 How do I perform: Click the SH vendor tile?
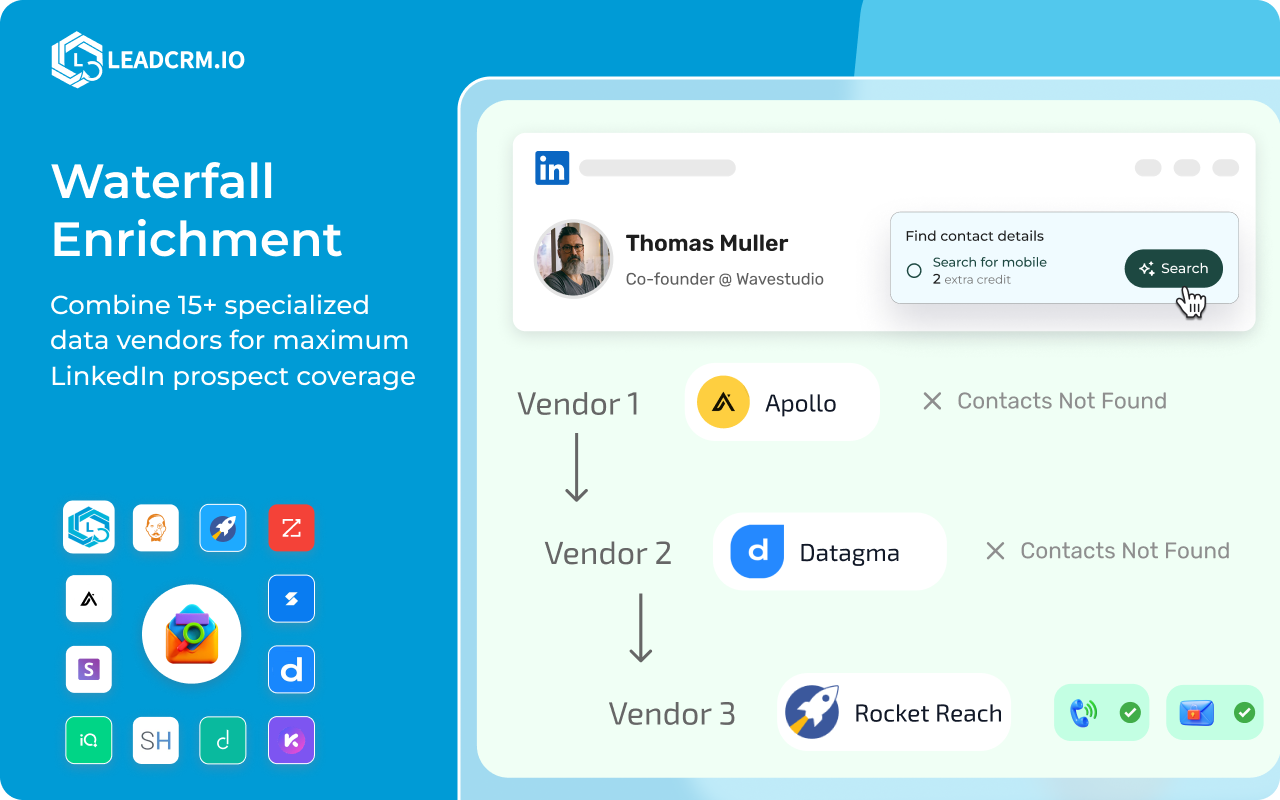point(156,741)
